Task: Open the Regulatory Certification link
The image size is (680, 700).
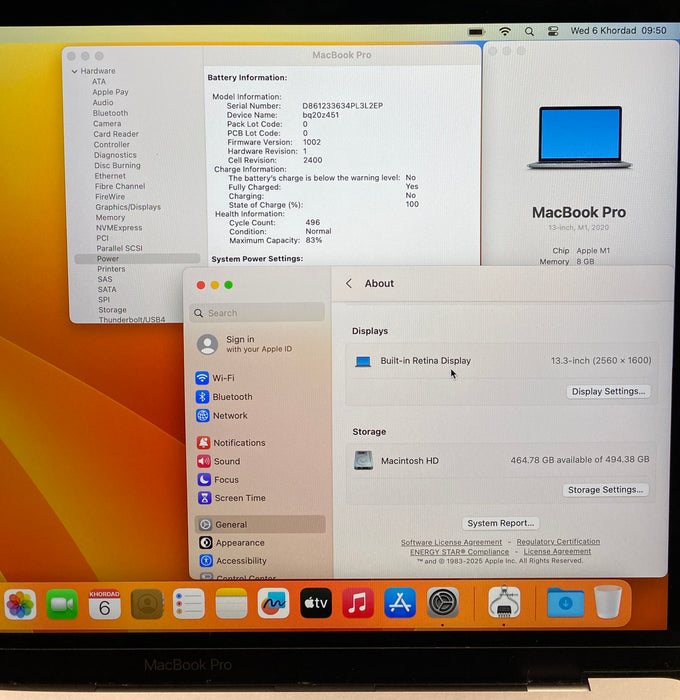Action: [x=558, y=542]
